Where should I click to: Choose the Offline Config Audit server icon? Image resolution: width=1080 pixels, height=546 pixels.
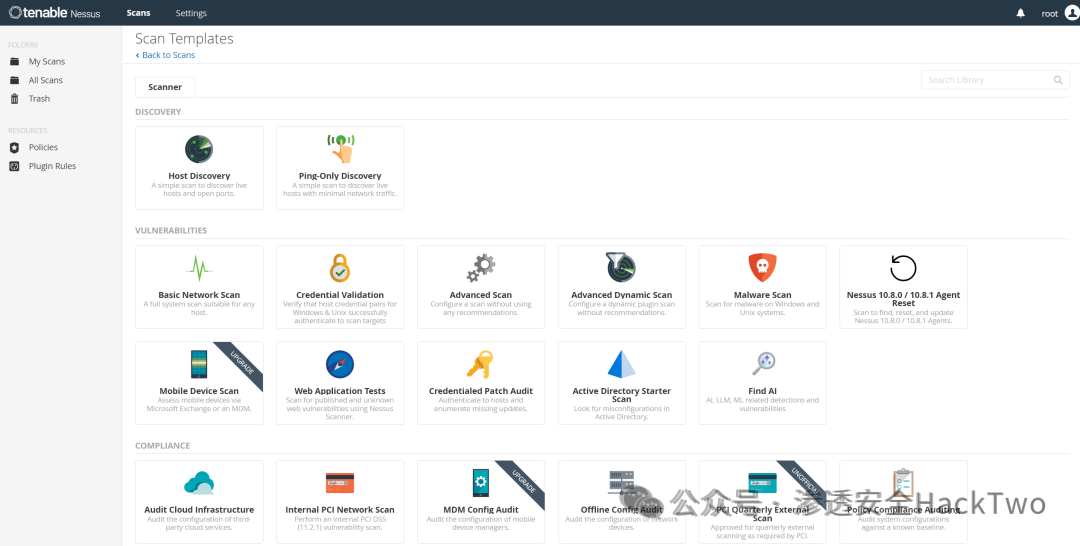point(621,481)
